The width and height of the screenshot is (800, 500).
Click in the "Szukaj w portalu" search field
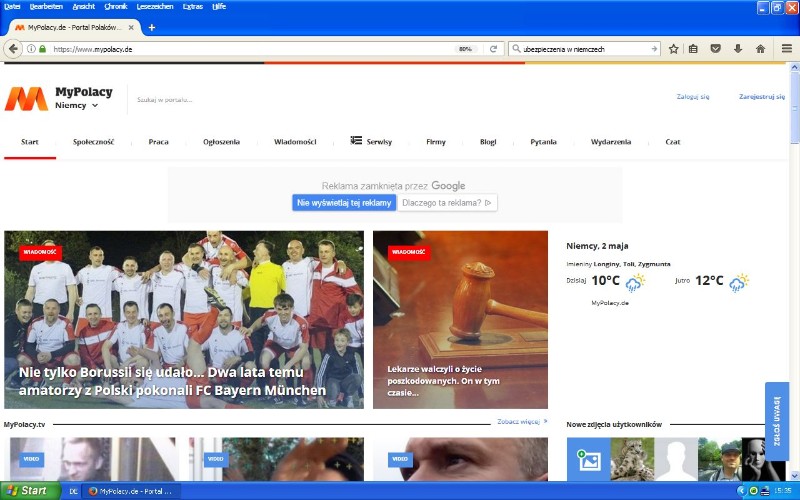200,100
